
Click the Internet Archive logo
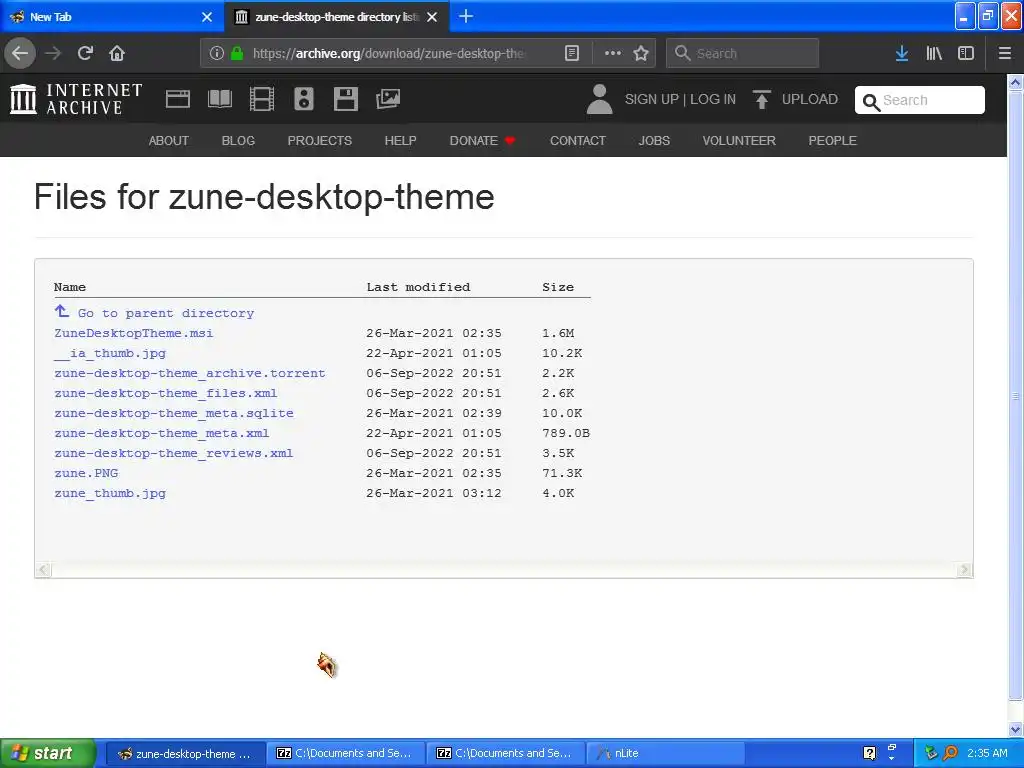click(x=76, y=99)
